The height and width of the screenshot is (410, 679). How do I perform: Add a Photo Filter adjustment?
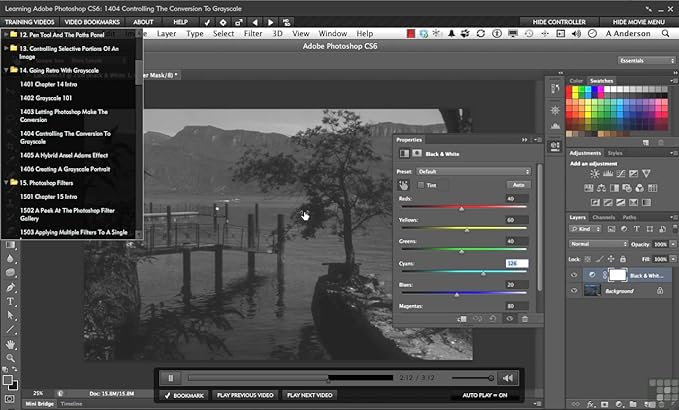[x=627, y=188]
